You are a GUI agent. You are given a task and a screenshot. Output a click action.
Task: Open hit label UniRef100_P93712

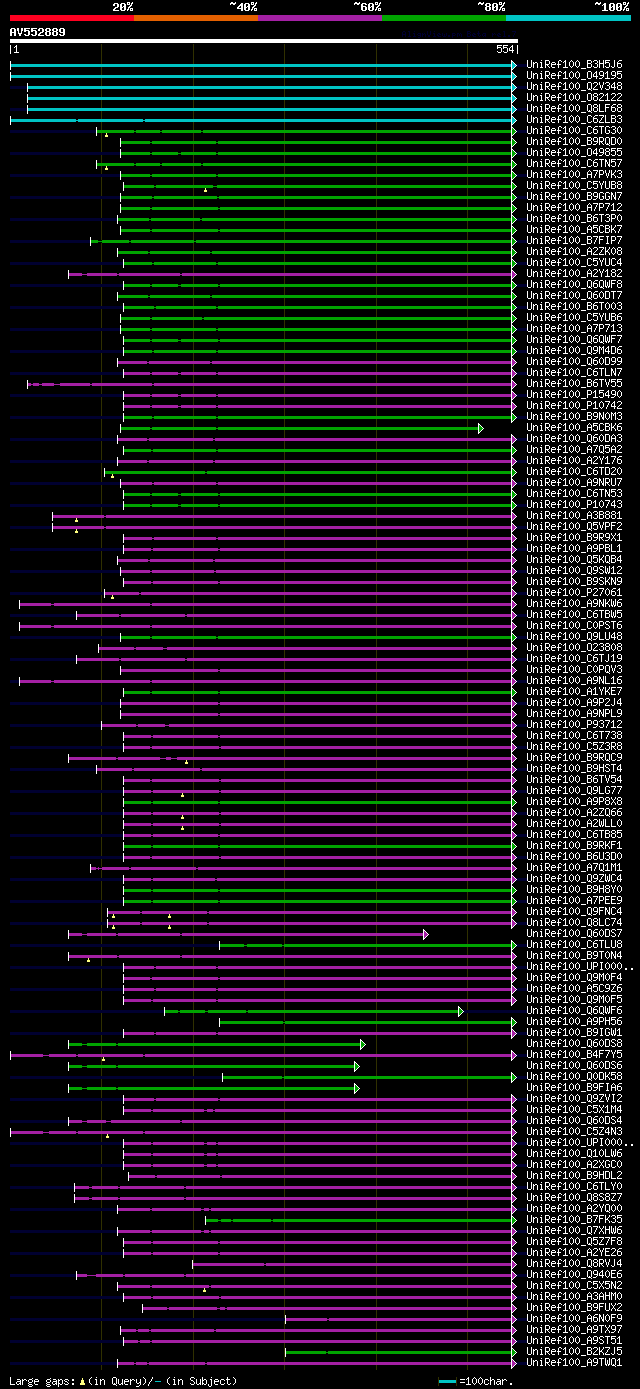pos(574,725)
